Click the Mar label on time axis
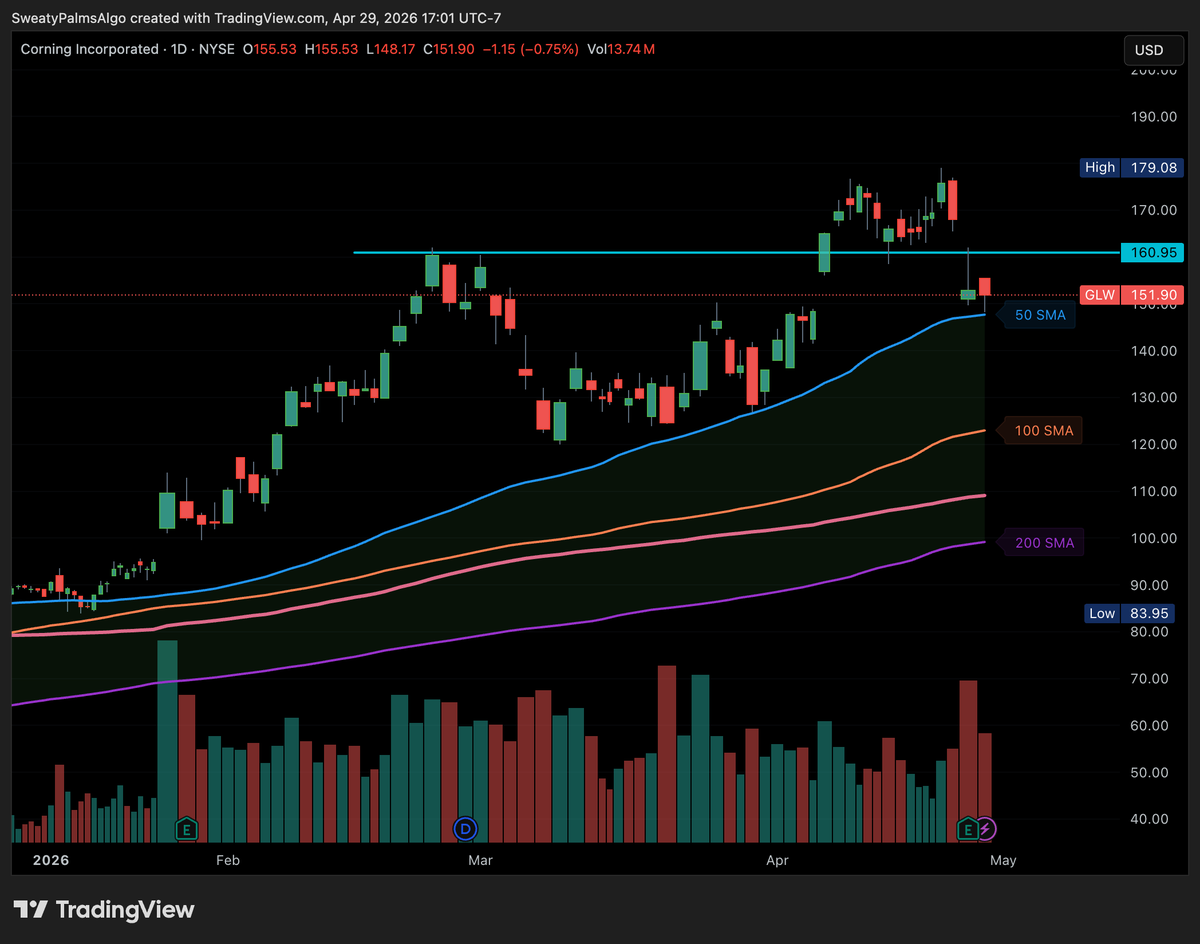 point(481,860)
